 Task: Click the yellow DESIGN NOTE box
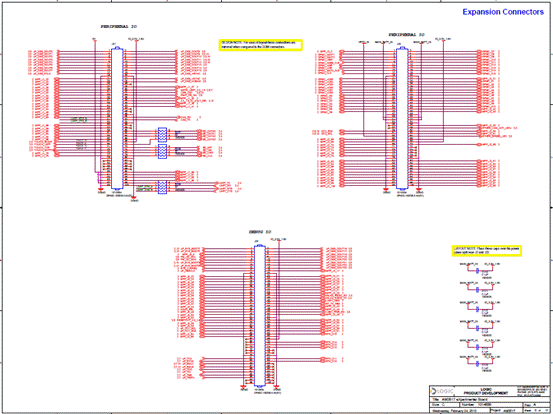261,45
